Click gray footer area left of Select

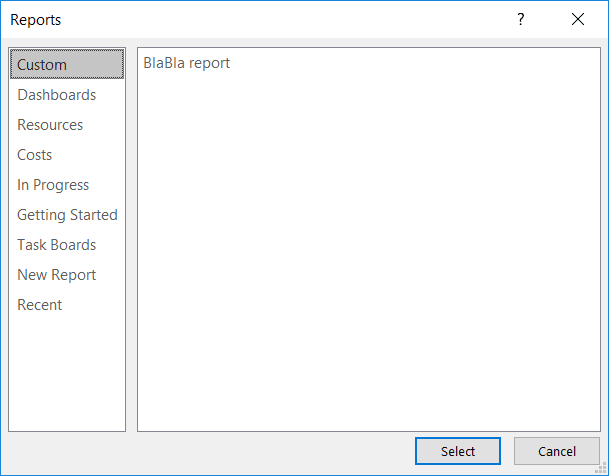(x=210, y=452)
